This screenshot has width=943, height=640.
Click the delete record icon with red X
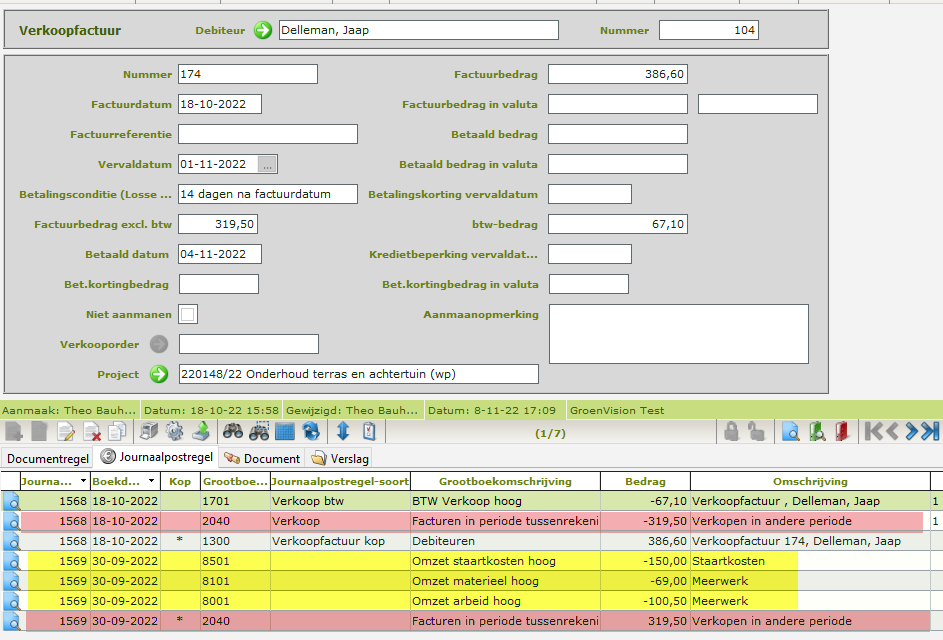(91, 432)
